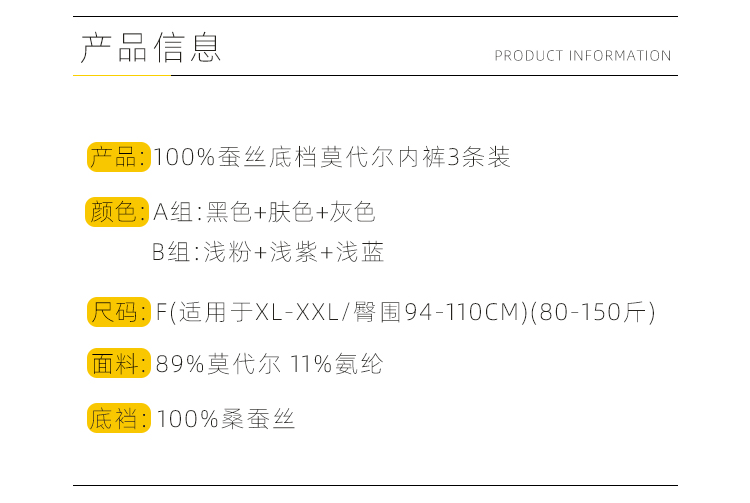Click the product name 100%蚕丝底档莫代尔内裤3条装
Image resolution: width=750 pixels, height=503 pixels.
click(333, 158)
